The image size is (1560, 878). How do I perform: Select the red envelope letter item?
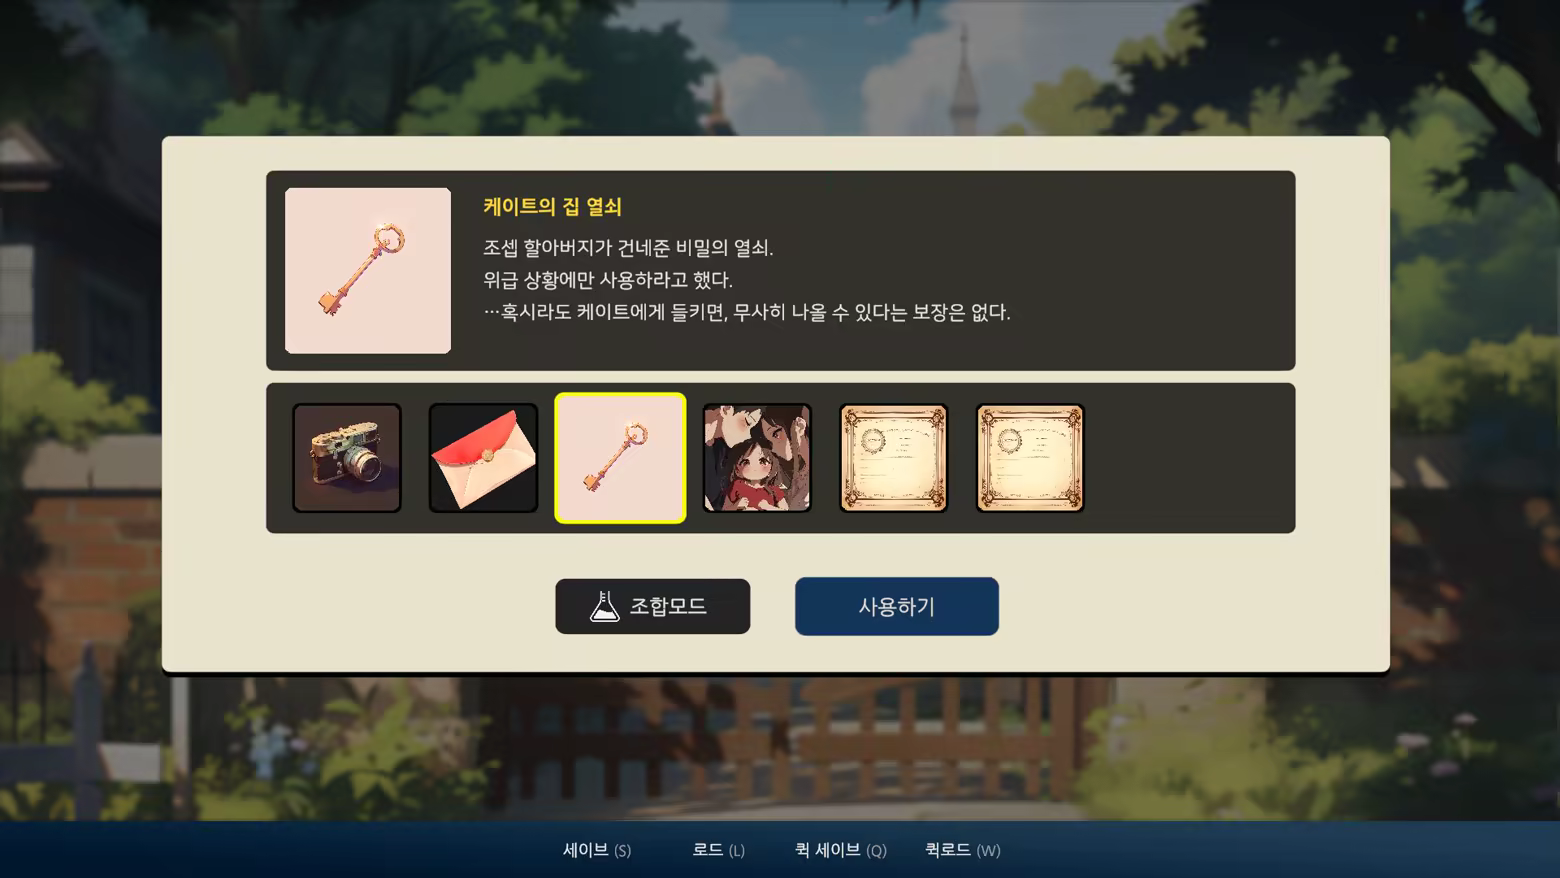483,458
